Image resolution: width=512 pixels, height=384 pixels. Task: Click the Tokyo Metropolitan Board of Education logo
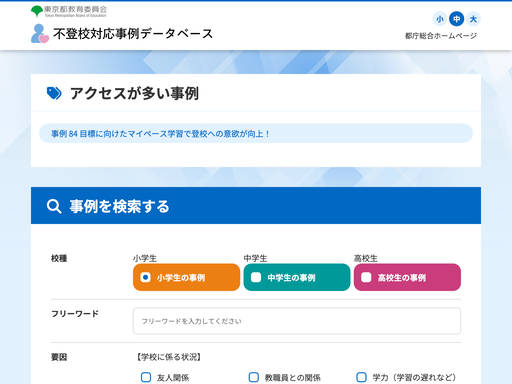pos(69,11)
